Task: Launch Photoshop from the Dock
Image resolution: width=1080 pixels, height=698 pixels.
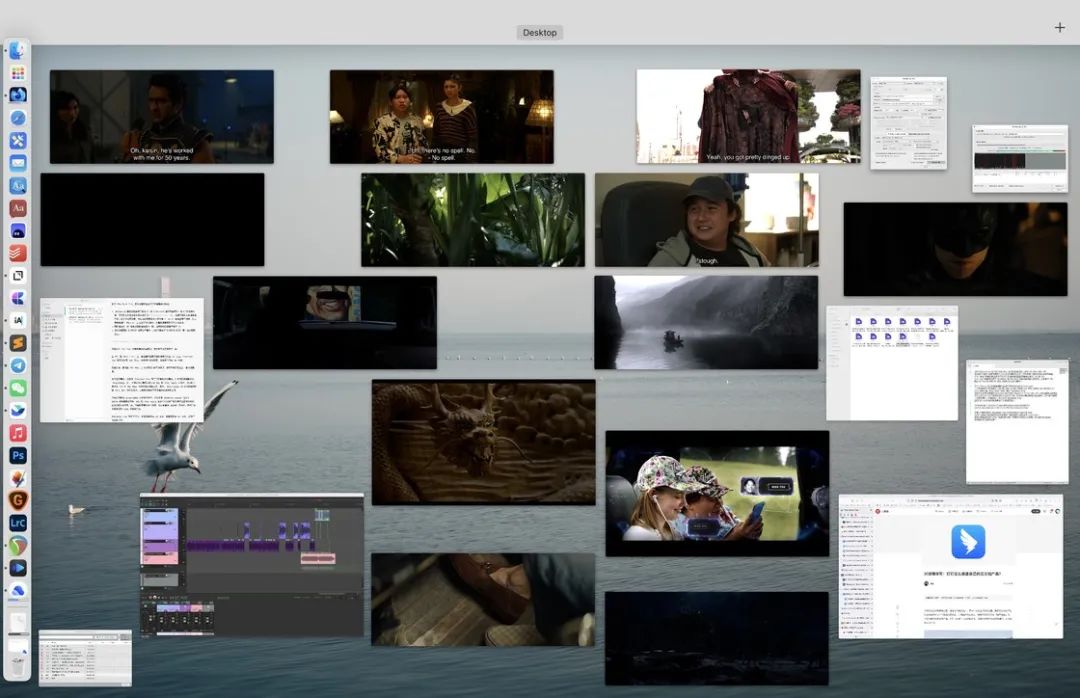Action: pyautogui.click(x=18, y=455)
